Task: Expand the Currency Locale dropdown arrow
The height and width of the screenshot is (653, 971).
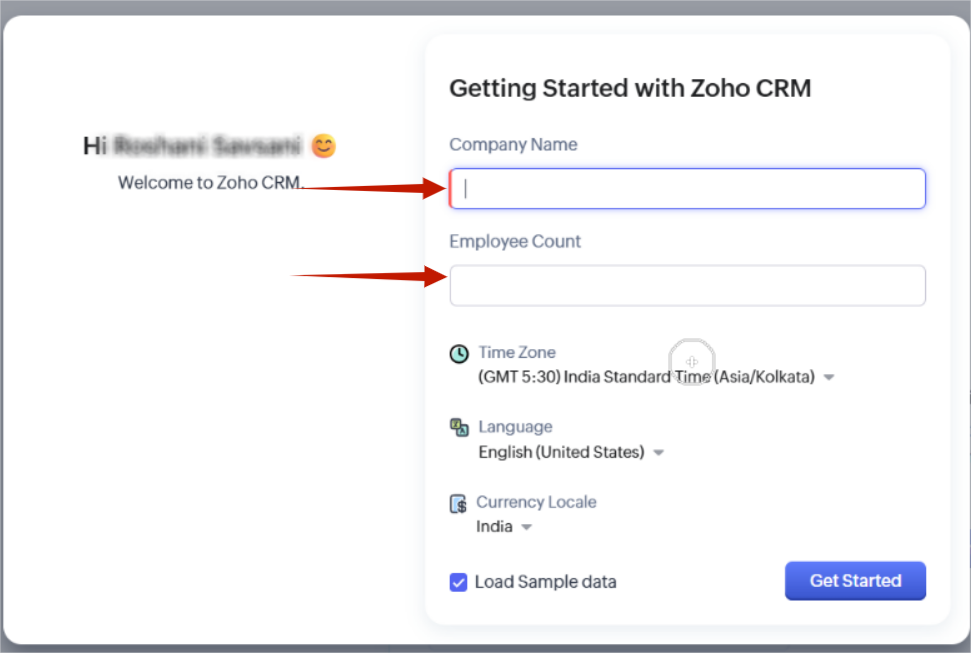Action: pos(527,528)
